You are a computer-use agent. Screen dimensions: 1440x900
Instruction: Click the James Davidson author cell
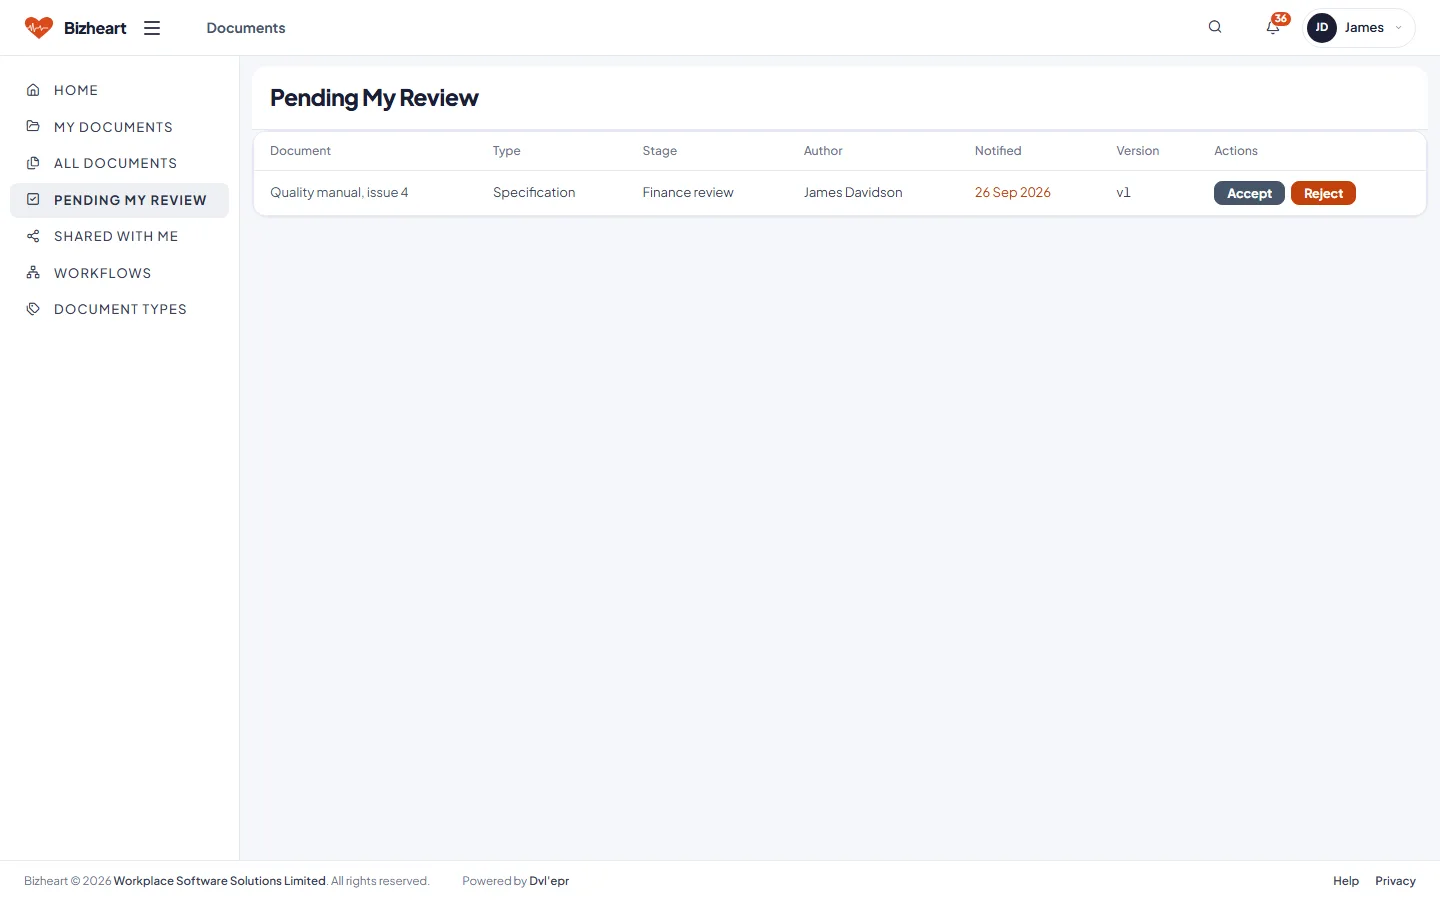coord(853,192)
